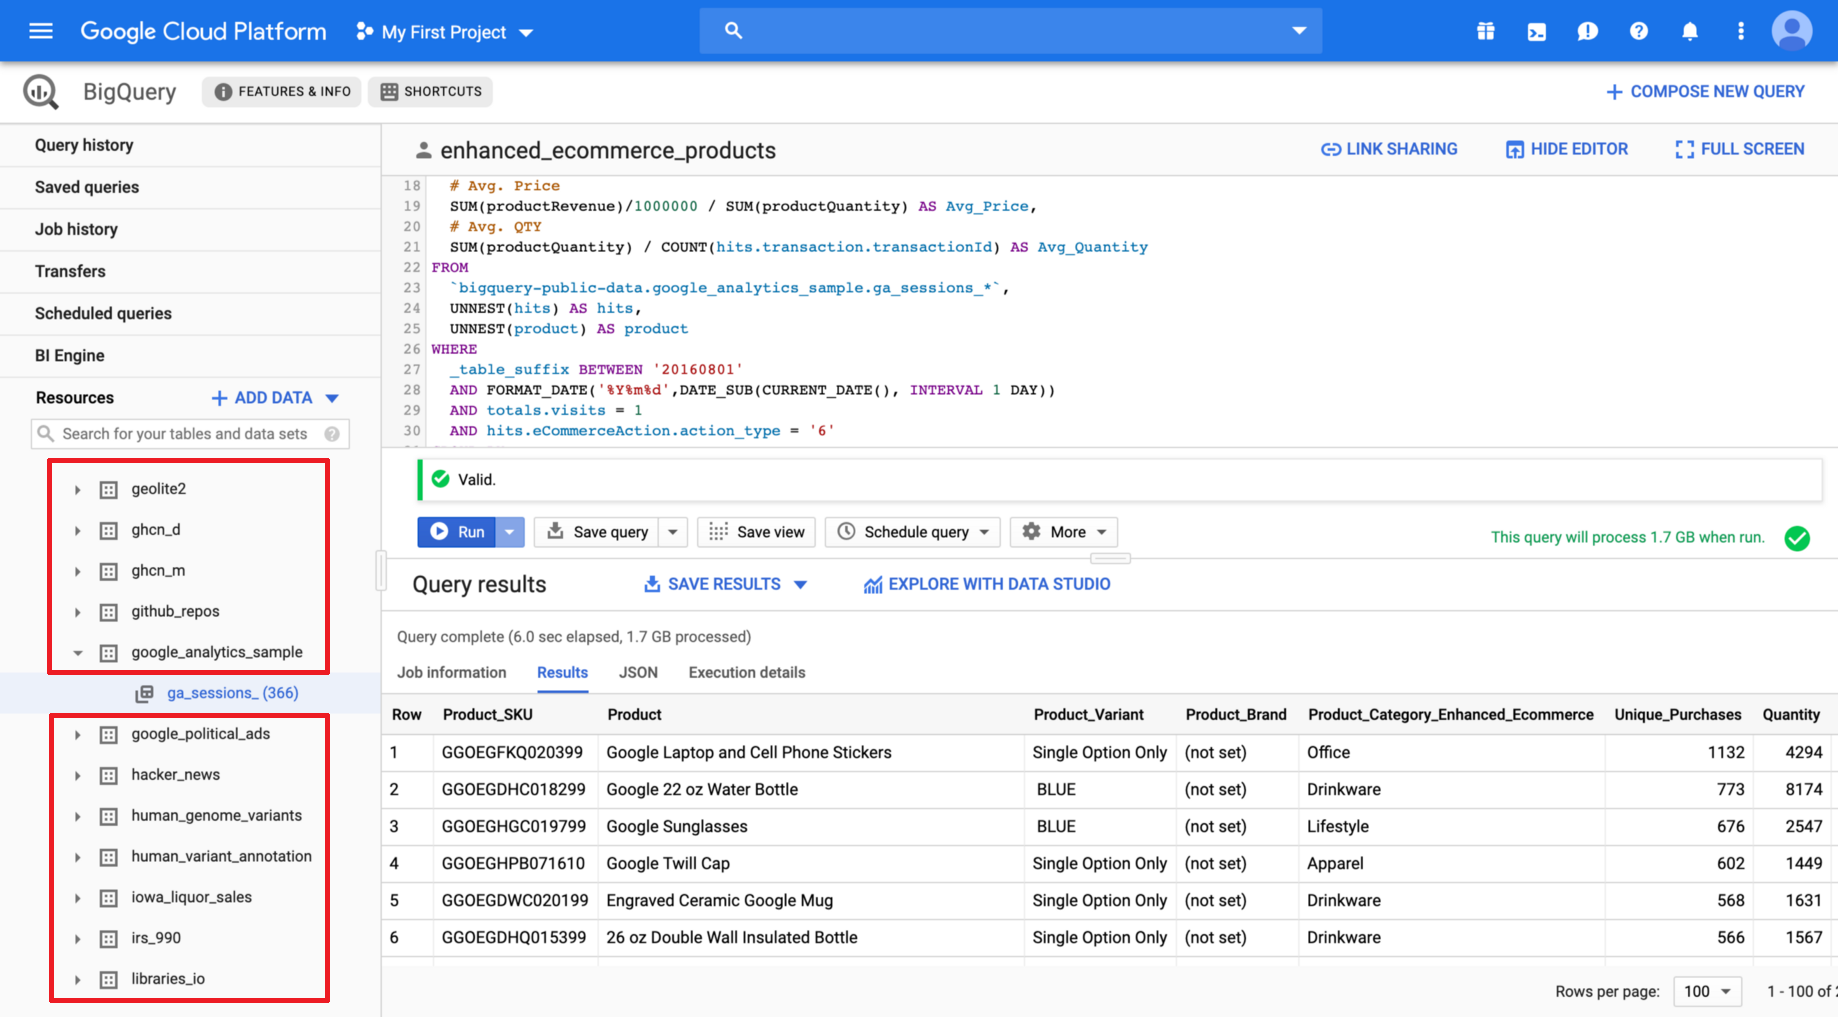Switch to the Job information tab
1838x1017 pixels.
click(452, 672)
